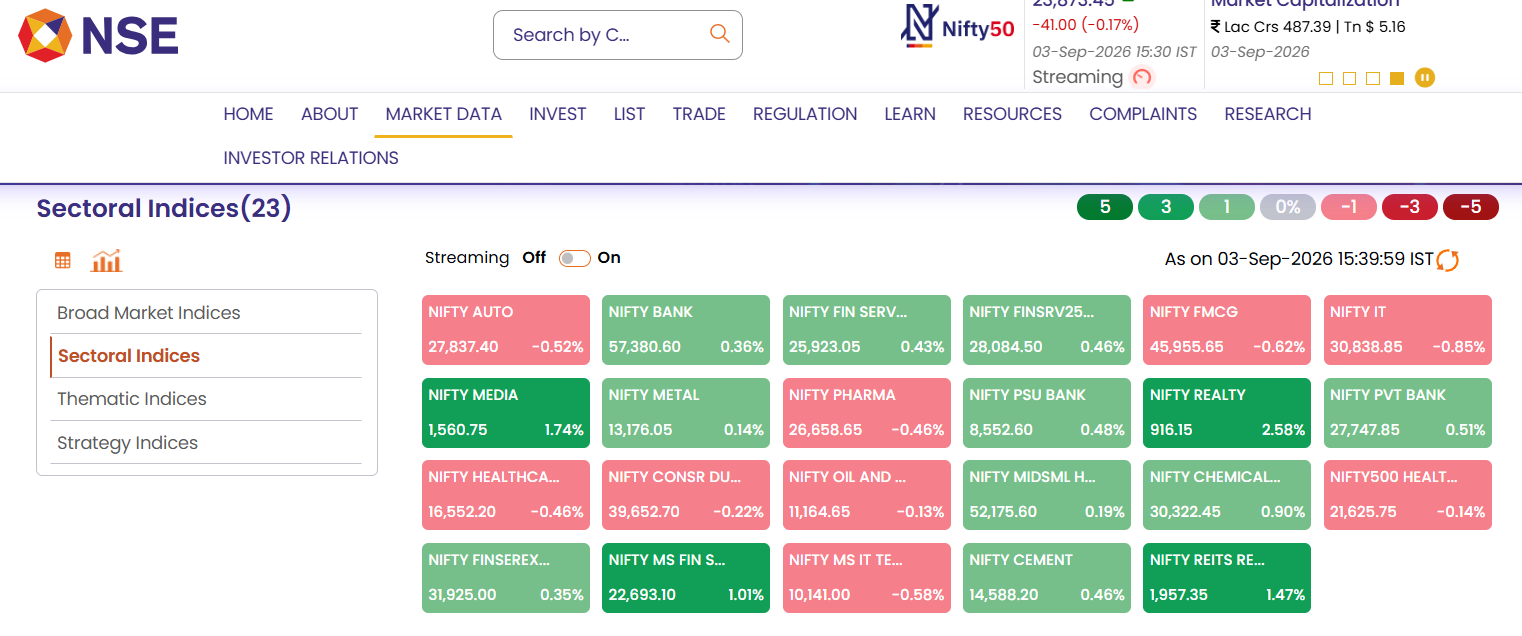Viewport: 1522px width, 636px height.
Task: Select Strategy Indices category
Action: [205, 443]
